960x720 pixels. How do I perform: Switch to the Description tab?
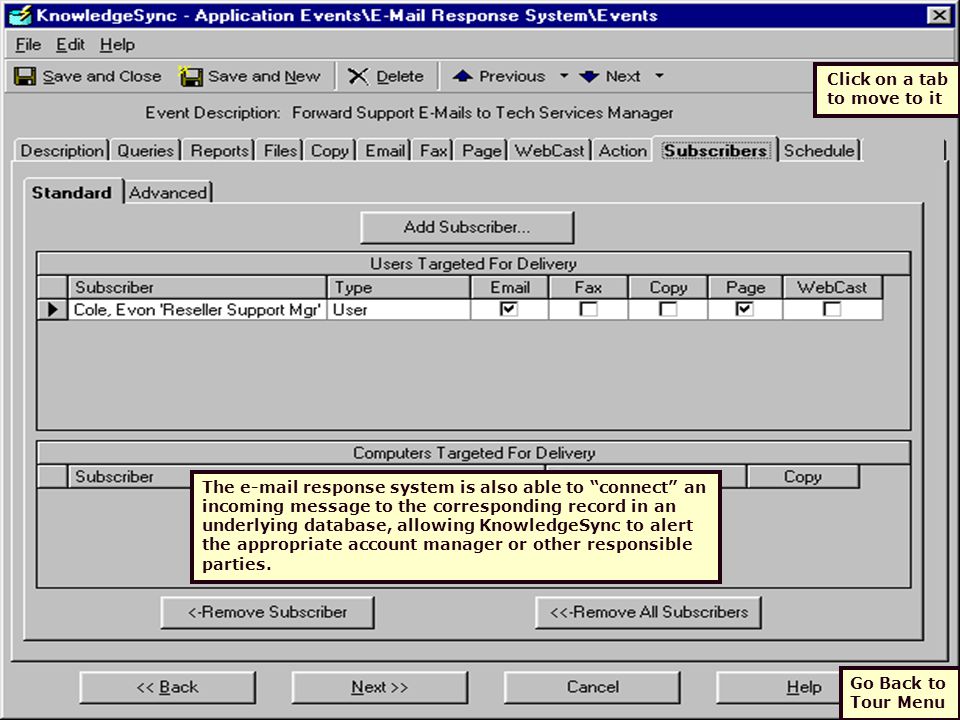[x=62, y=151]
